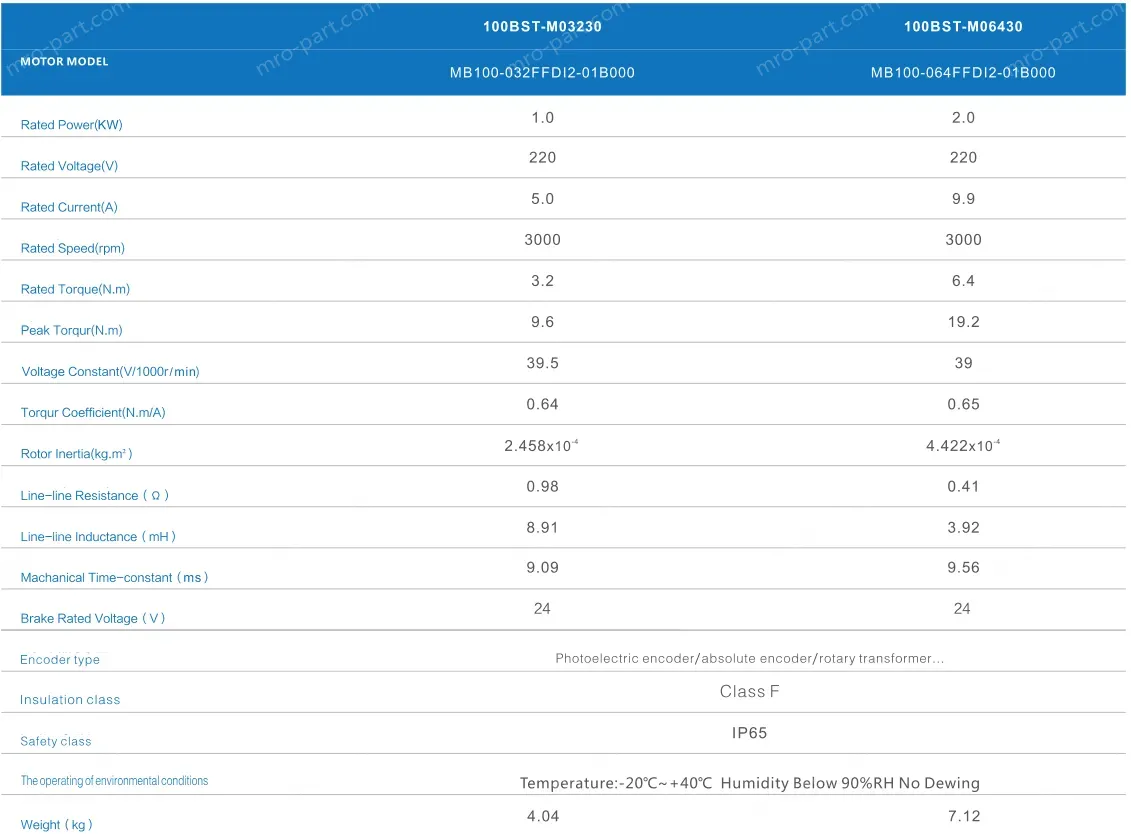The image size is (1131, 834).
Task: Select the Weight value 7.12
Action: click(x=964, y=817)
